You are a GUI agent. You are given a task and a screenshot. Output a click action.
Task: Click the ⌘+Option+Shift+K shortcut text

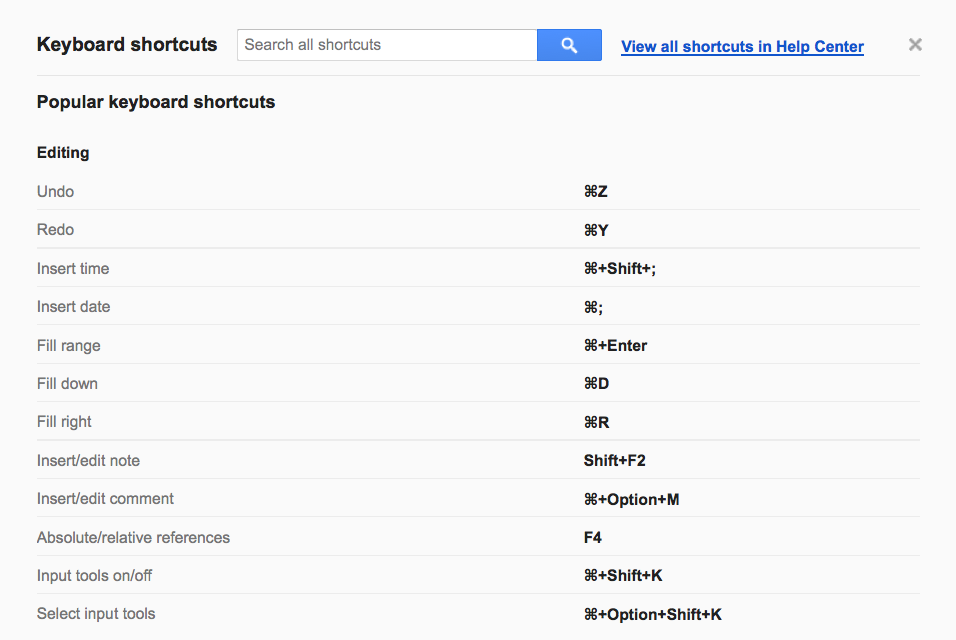pyautogui.click(x=652, y=614)
